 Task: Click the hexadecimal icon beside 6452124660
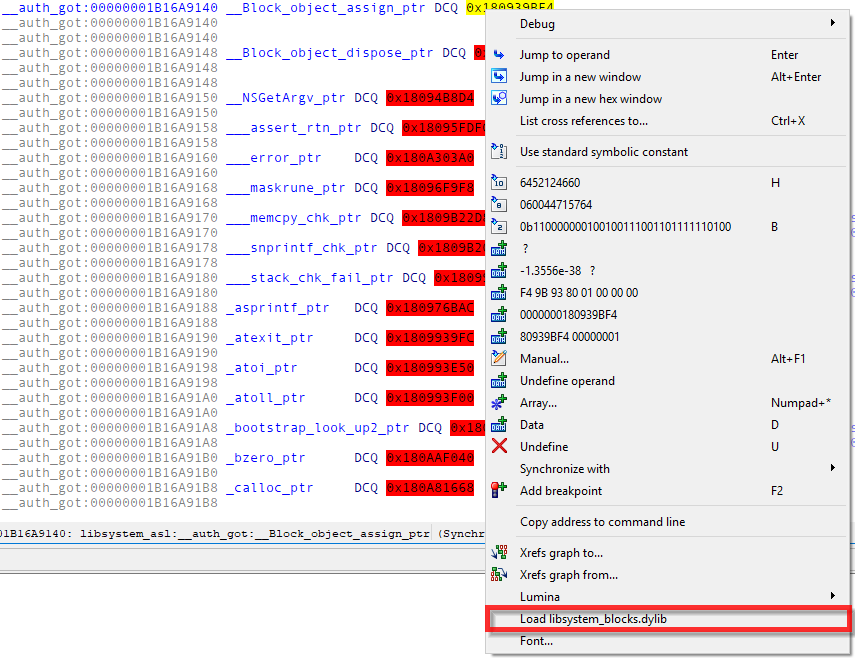coord(500,183)
